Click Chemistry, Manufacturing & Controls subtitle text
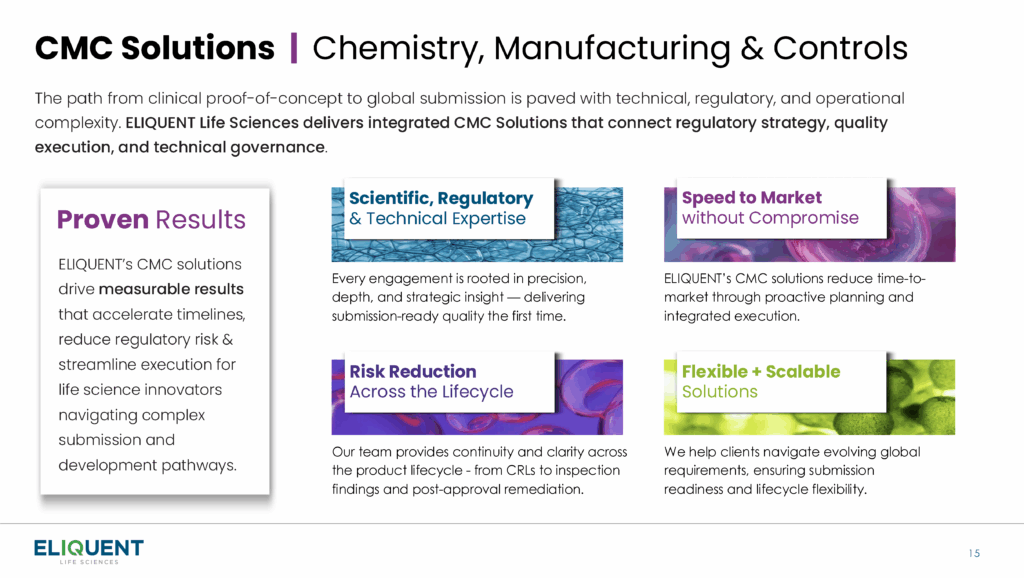This screenshot has width=1024, height=578. tap(610, 48)
